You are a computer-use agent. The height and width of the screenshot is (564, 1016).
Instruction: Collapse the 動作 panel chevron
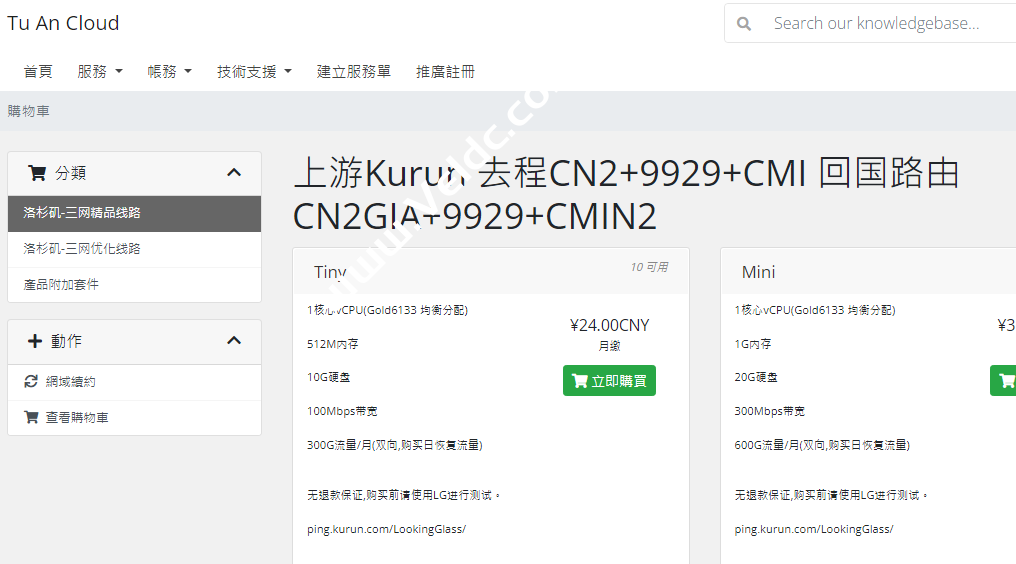pos(234,341)
